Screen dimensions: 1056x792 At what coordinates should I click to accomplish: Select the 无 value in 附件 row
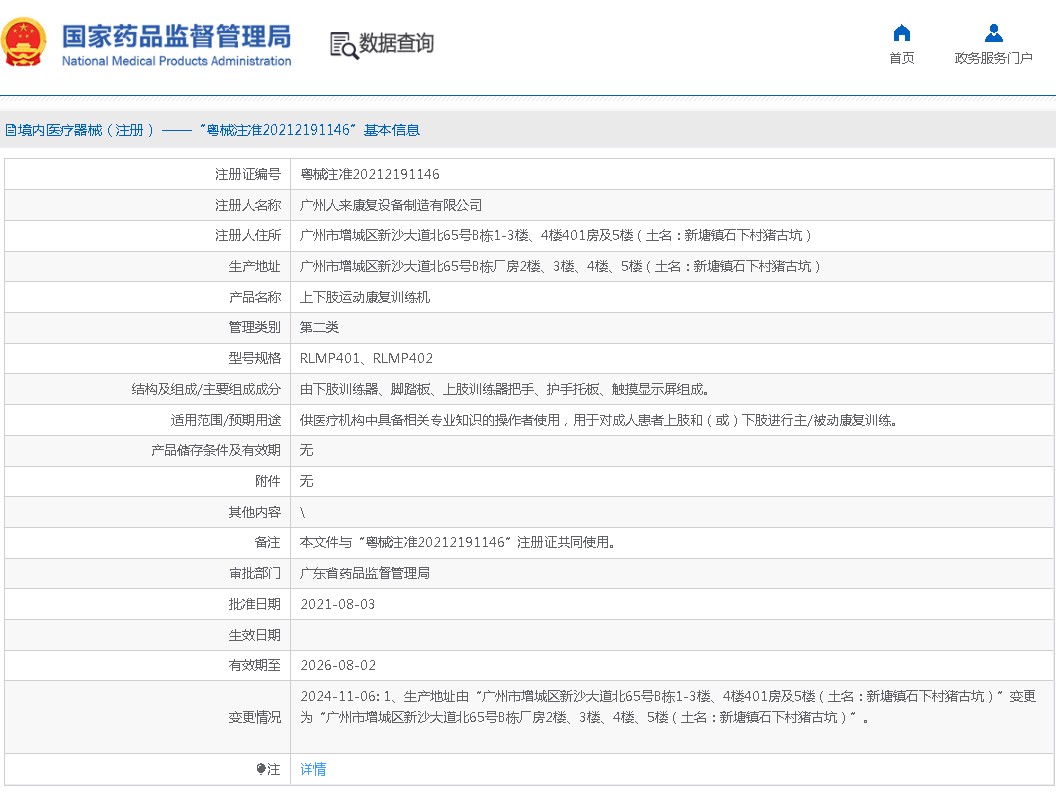(306, 482)
